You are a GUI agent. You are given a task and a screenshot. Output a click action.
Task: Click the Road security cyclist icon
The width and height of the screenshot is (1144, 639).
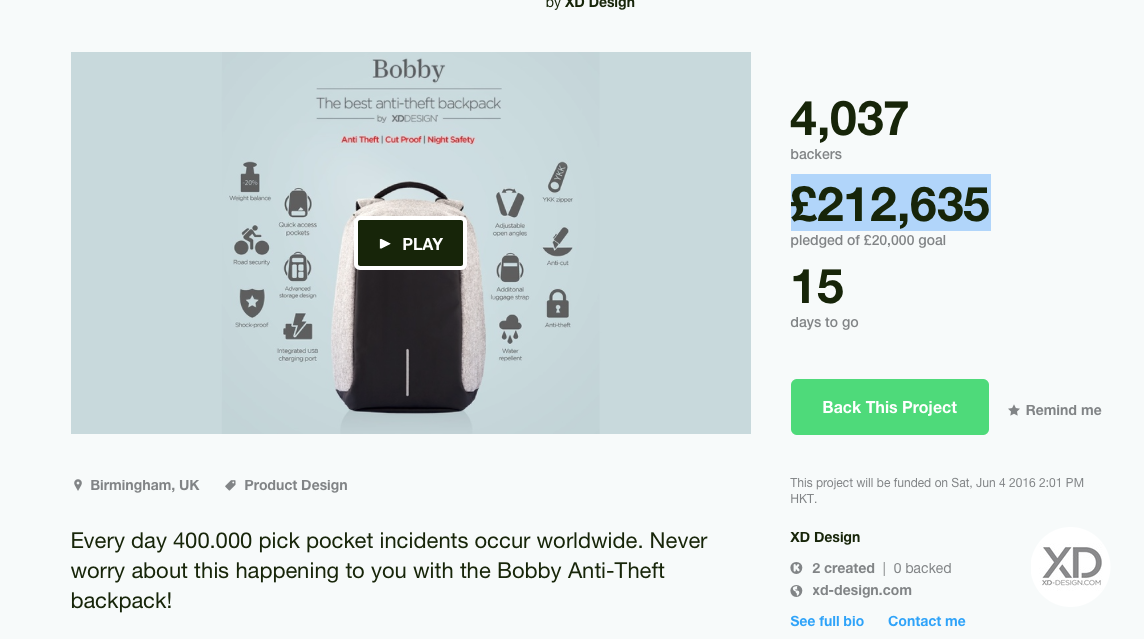(251, 241)
